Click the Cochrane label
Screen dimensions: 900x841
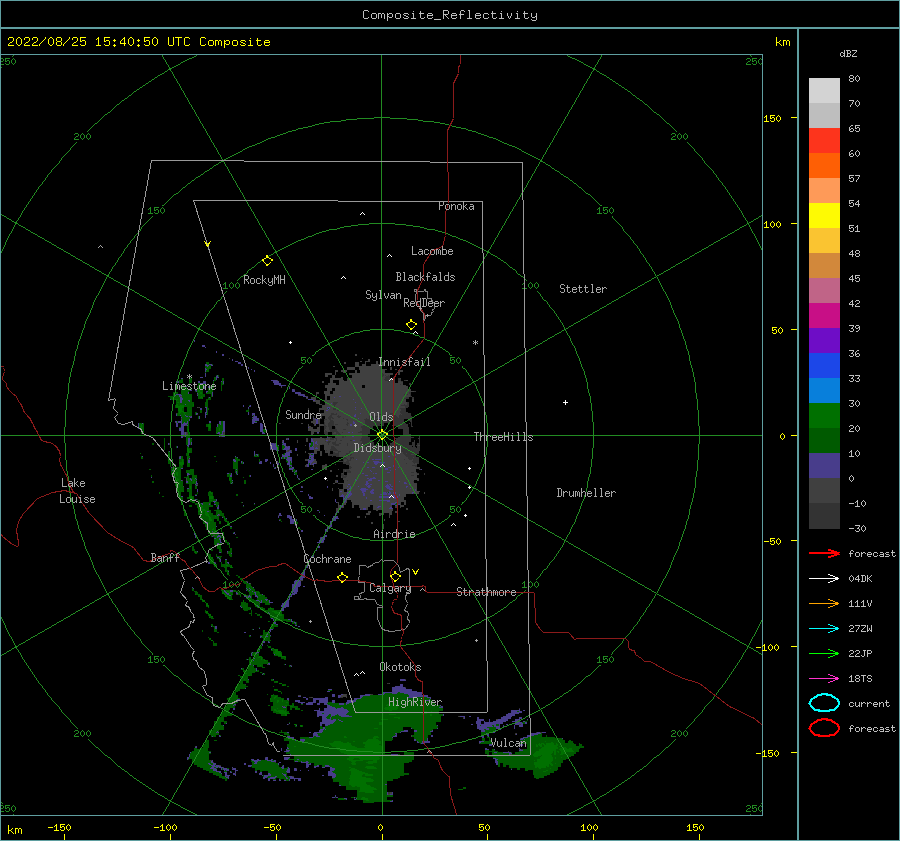pyautogui.click(x=327, y=559)
